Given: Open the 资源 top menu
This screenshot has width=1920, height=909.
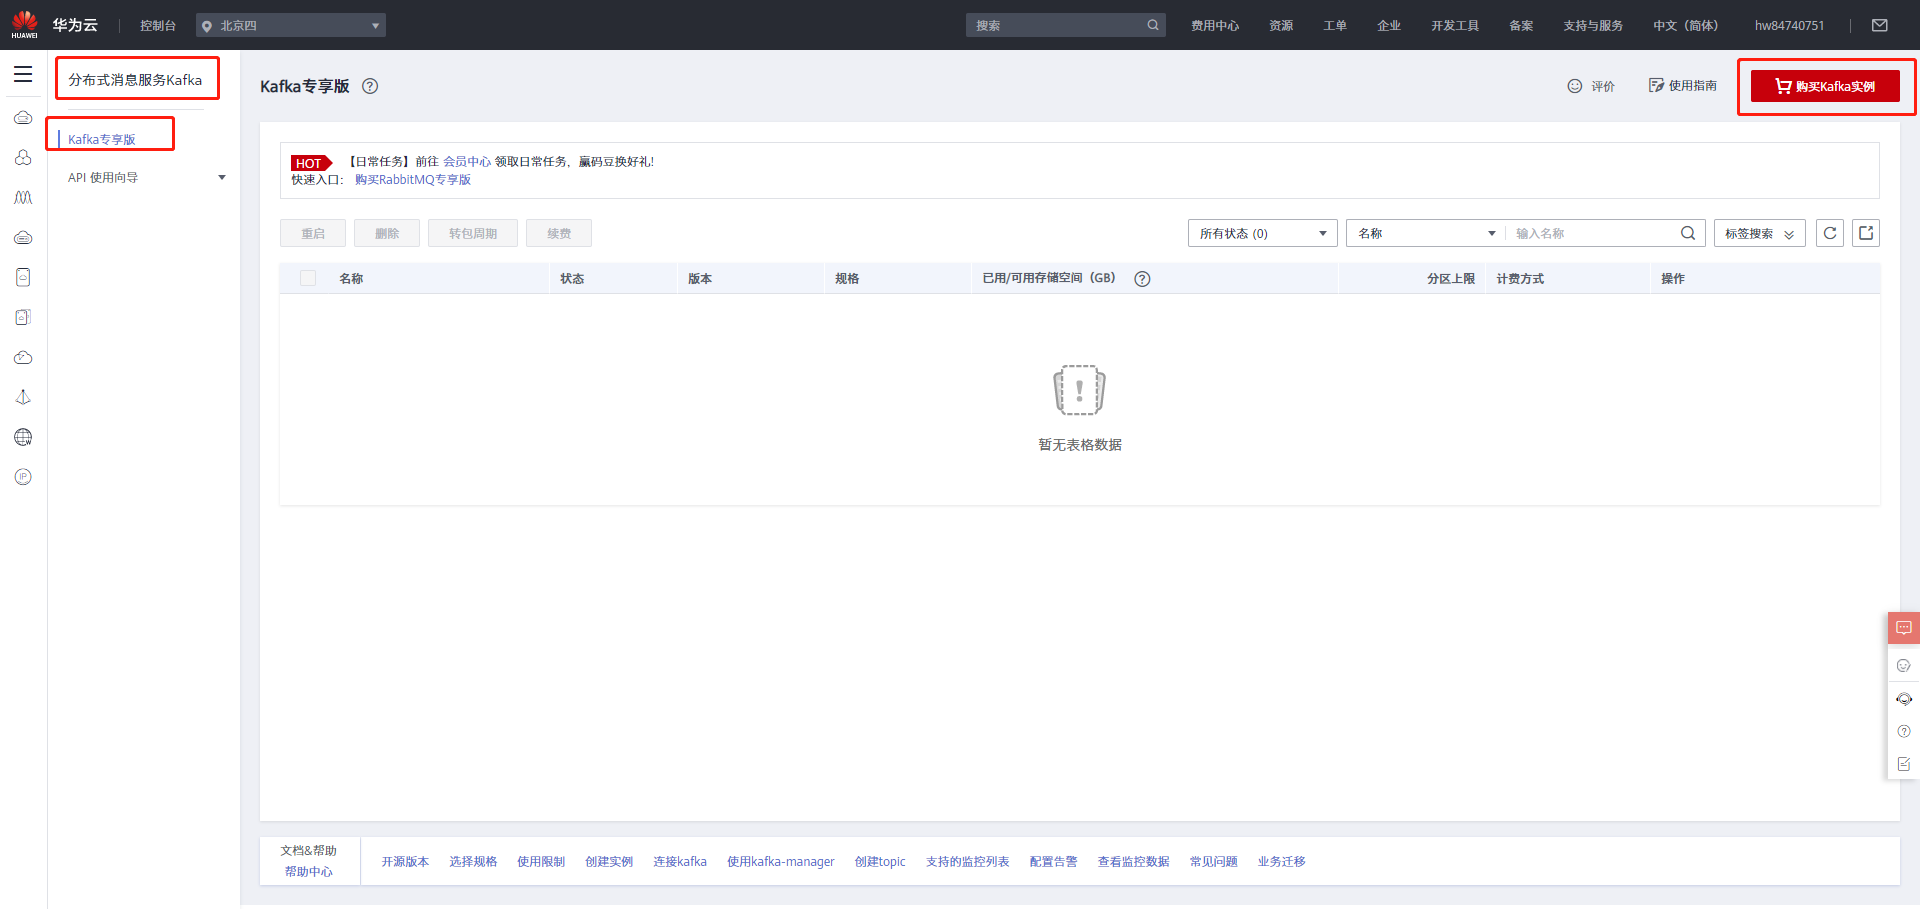Looking at the screenshot, I should click(x=1281, y=25).
